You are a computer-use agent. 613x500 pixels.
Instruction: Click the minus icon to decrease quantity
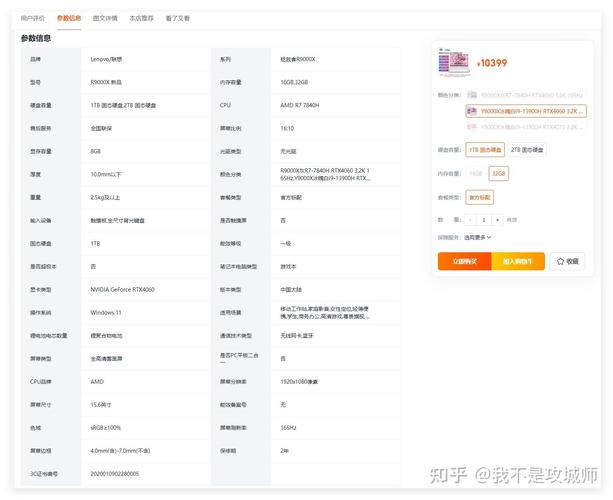tap(471, 219)
